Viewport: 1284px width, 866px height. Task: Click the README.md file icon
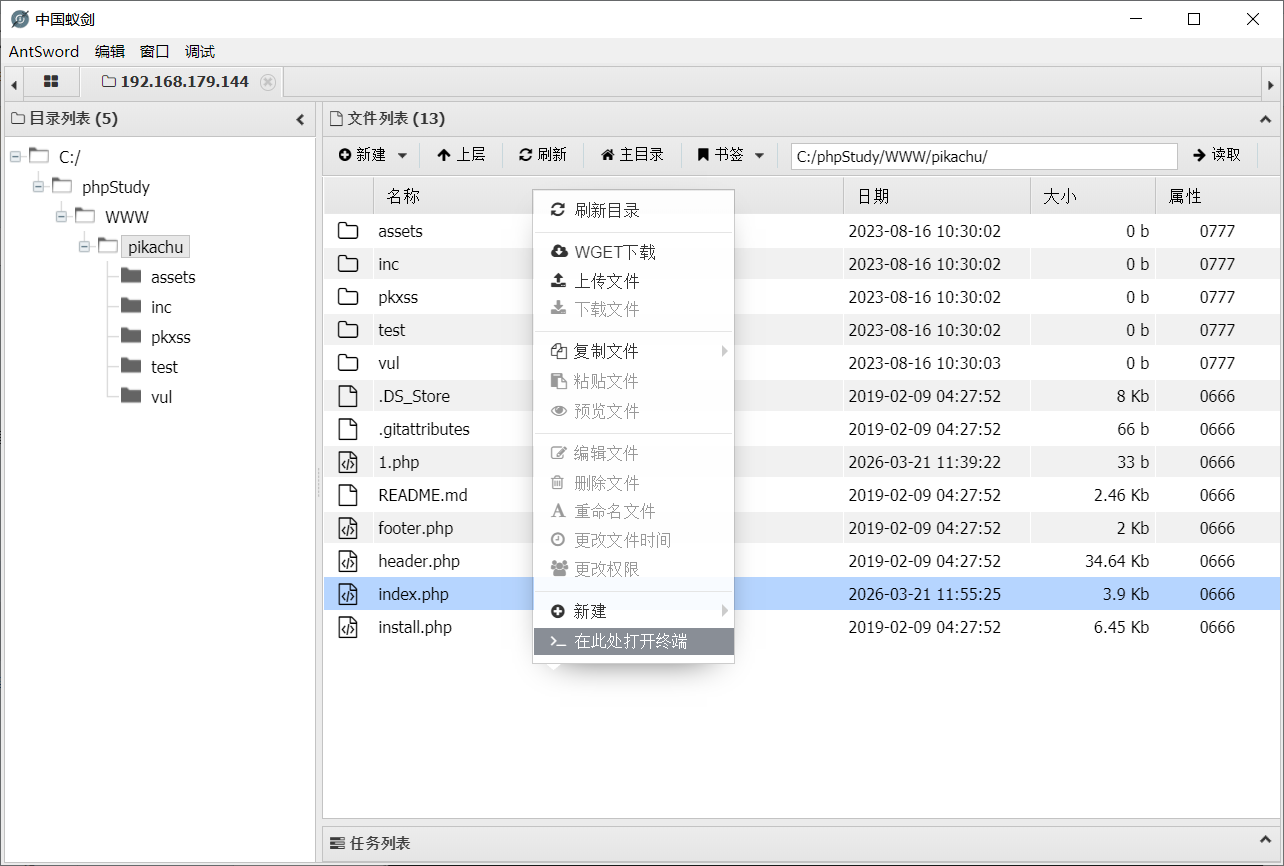pos(348,495)
